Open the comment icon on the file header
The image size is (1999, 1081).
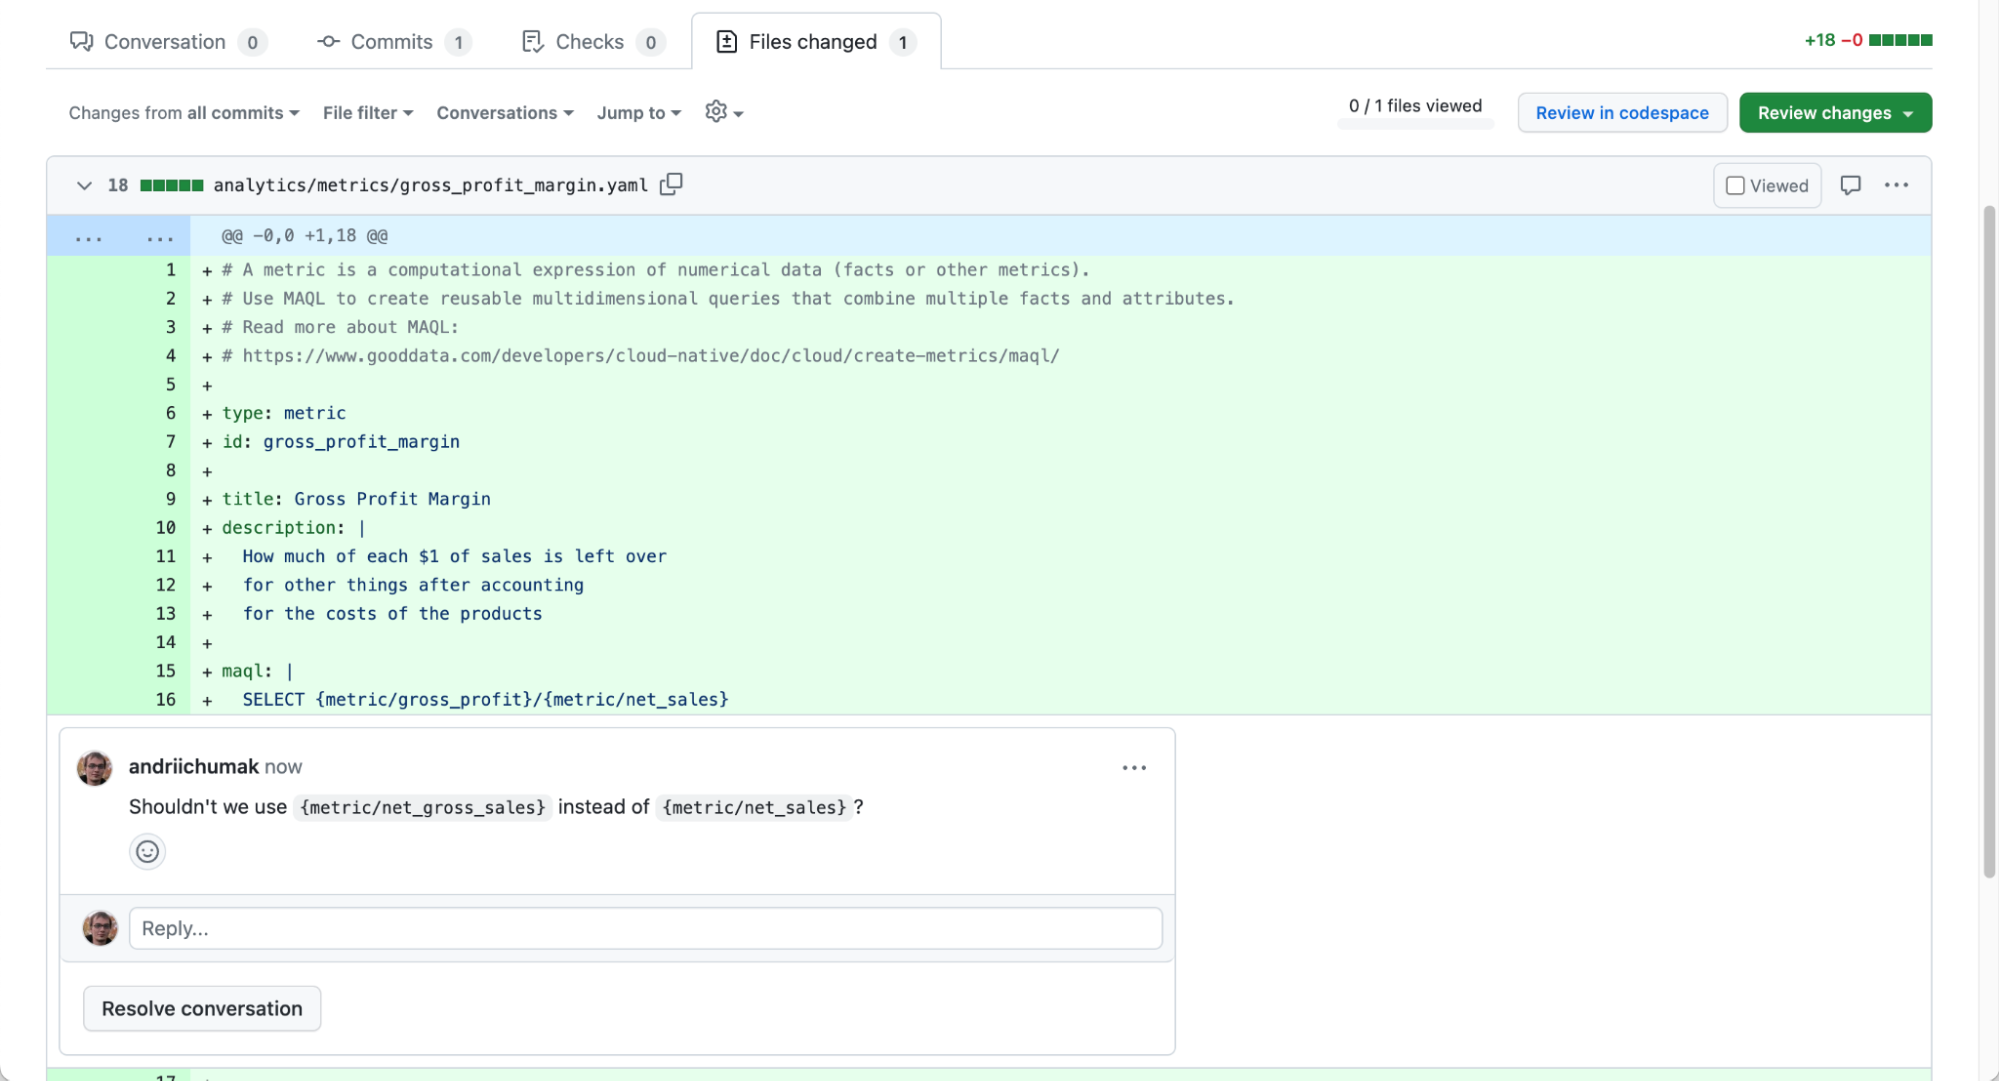(x=1850, y=185)
